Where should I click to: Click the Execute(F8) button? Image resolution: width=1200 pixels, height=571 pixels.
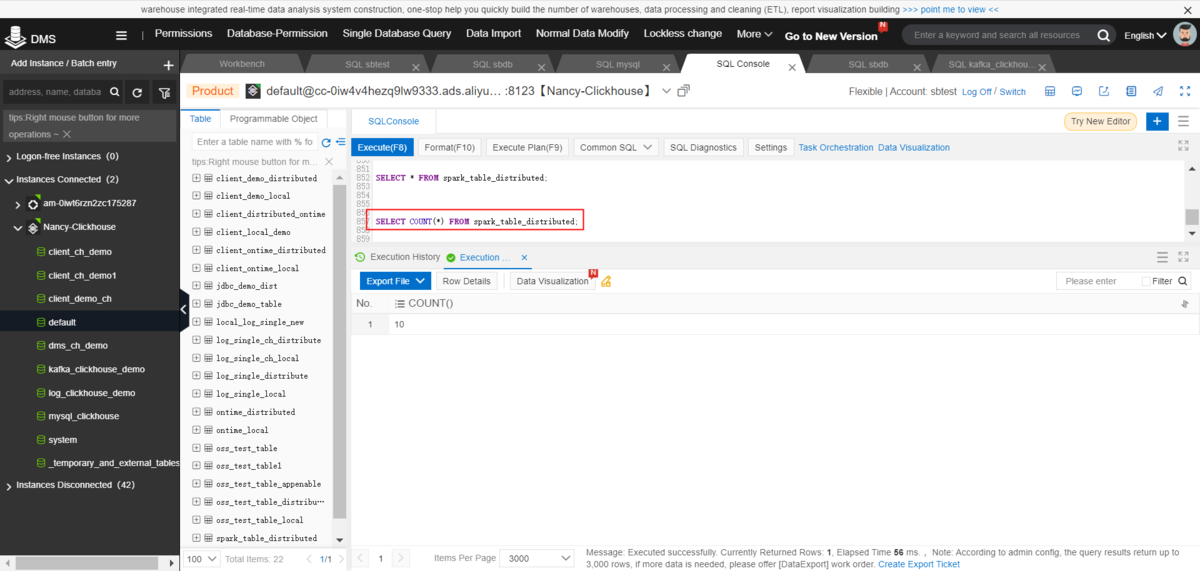tap(382, 147)
